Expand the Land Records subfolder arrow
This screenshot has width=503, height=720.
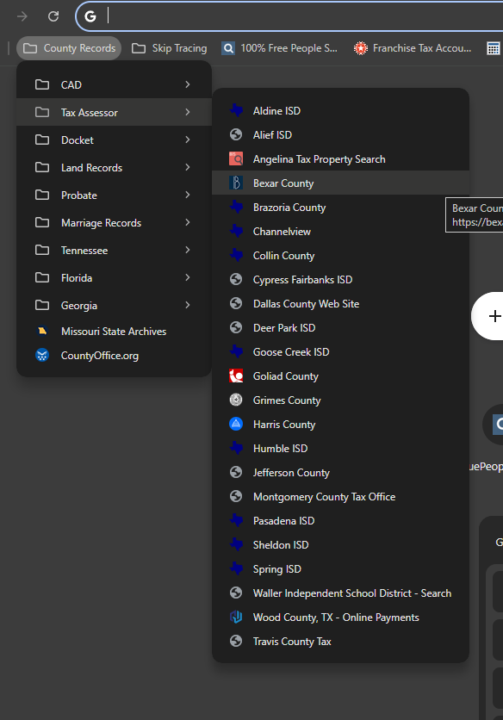(x=187, y=167)
